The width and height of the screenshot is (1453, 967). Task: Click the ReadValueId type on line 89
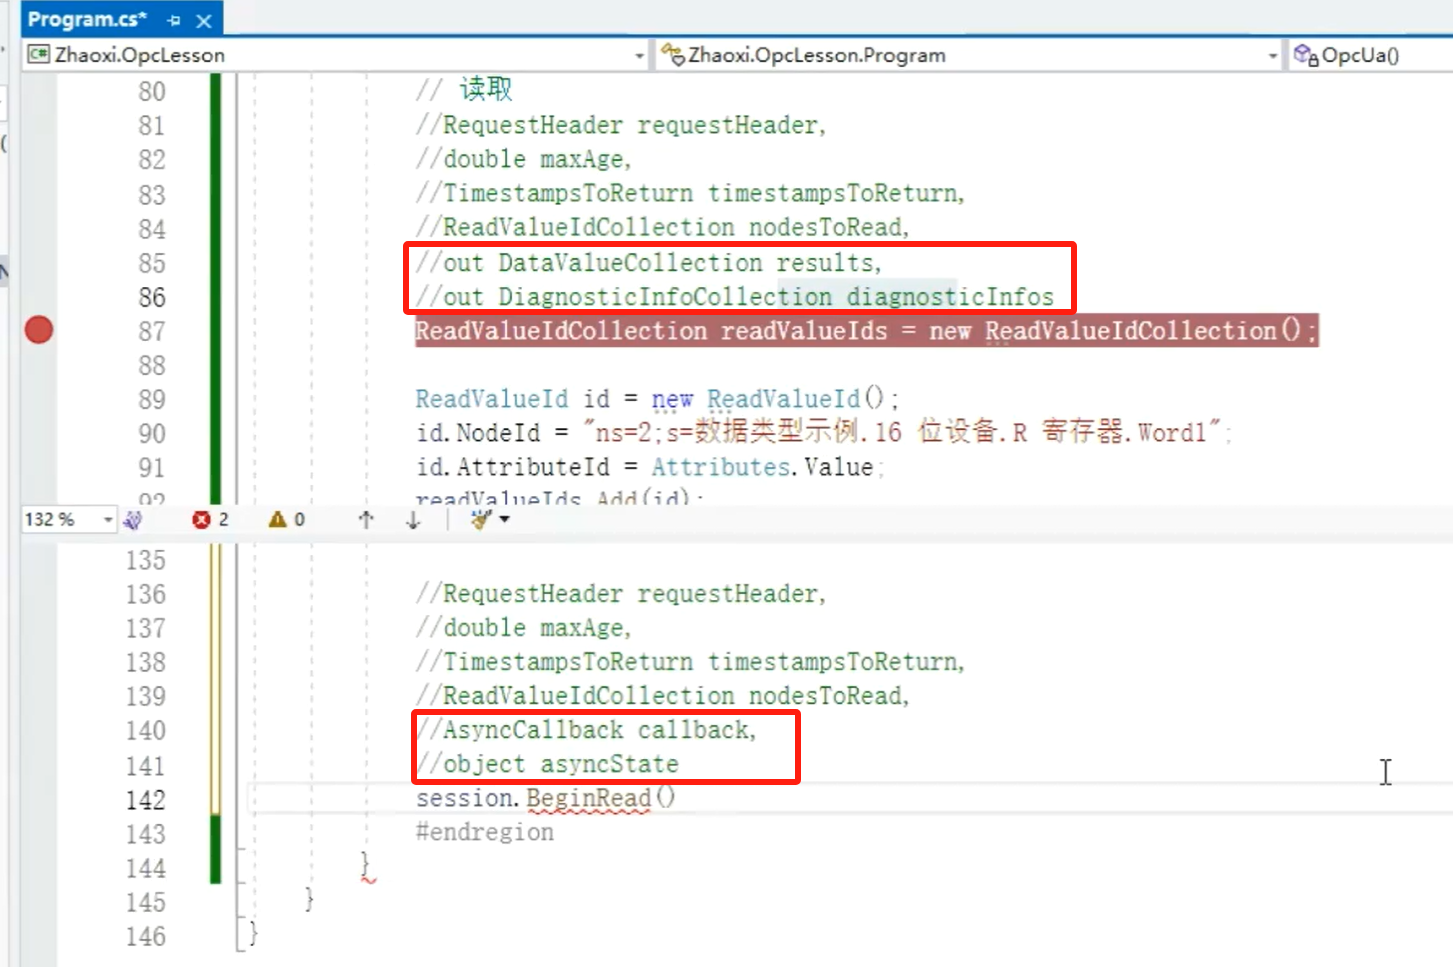pyautogui.click(x=491, y=399)
